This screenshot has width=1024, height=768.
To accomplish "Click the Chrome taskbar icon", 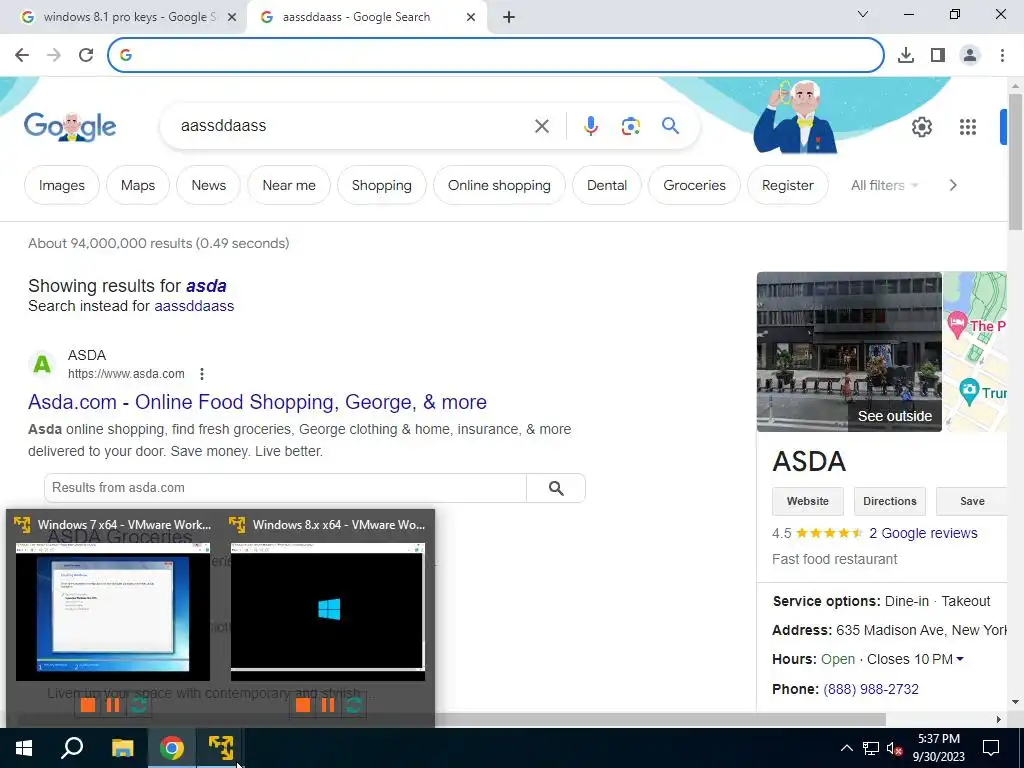I will (172, 748).
